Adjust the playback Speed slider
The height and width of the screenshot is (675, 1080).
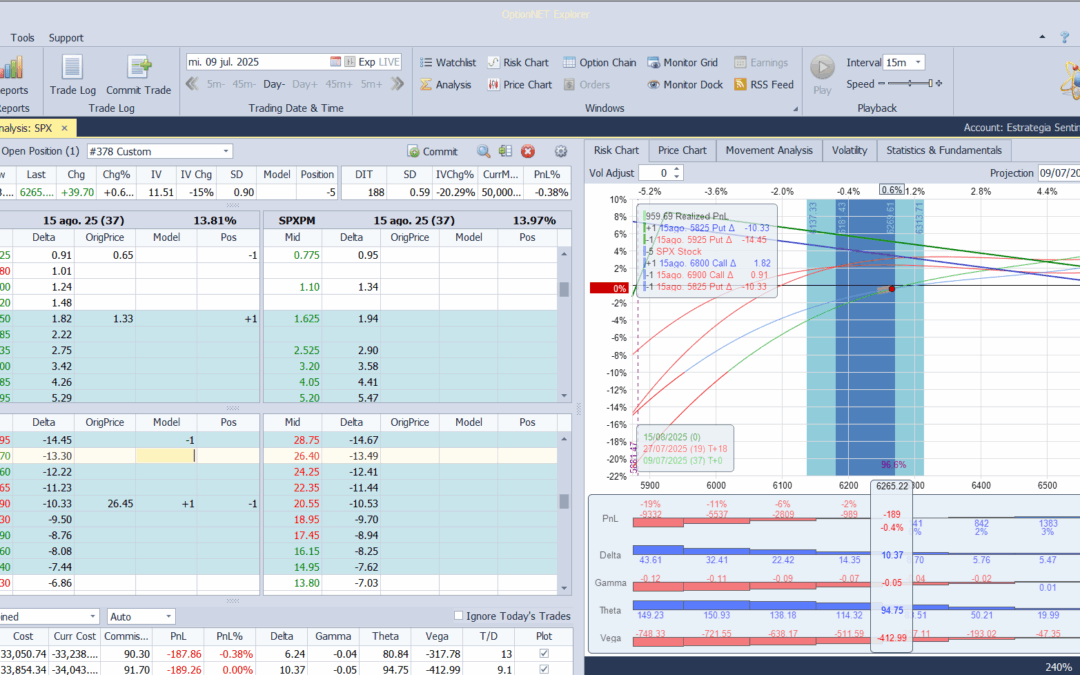pos(910,83)
